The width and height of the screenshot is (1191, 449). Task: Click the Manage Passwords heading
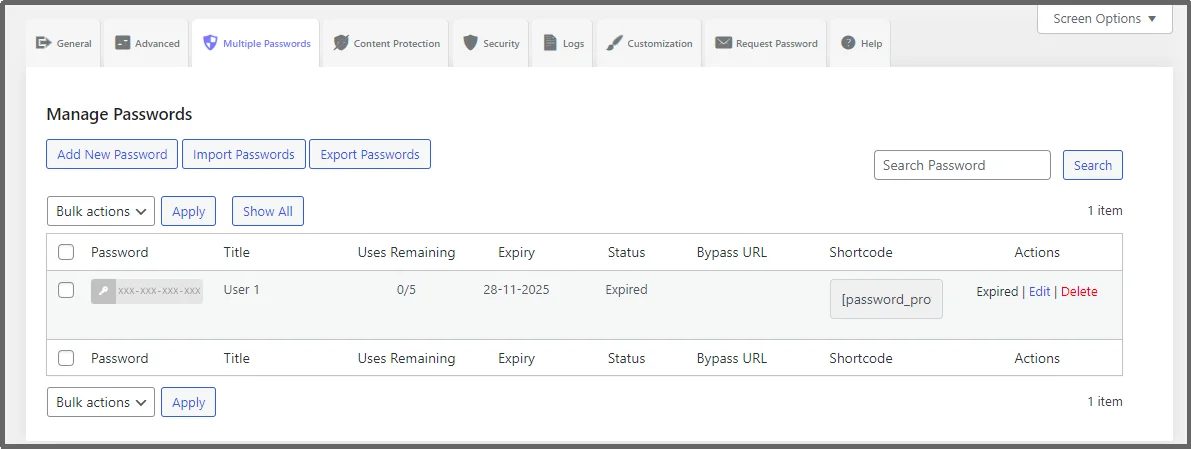pos(119,114)
